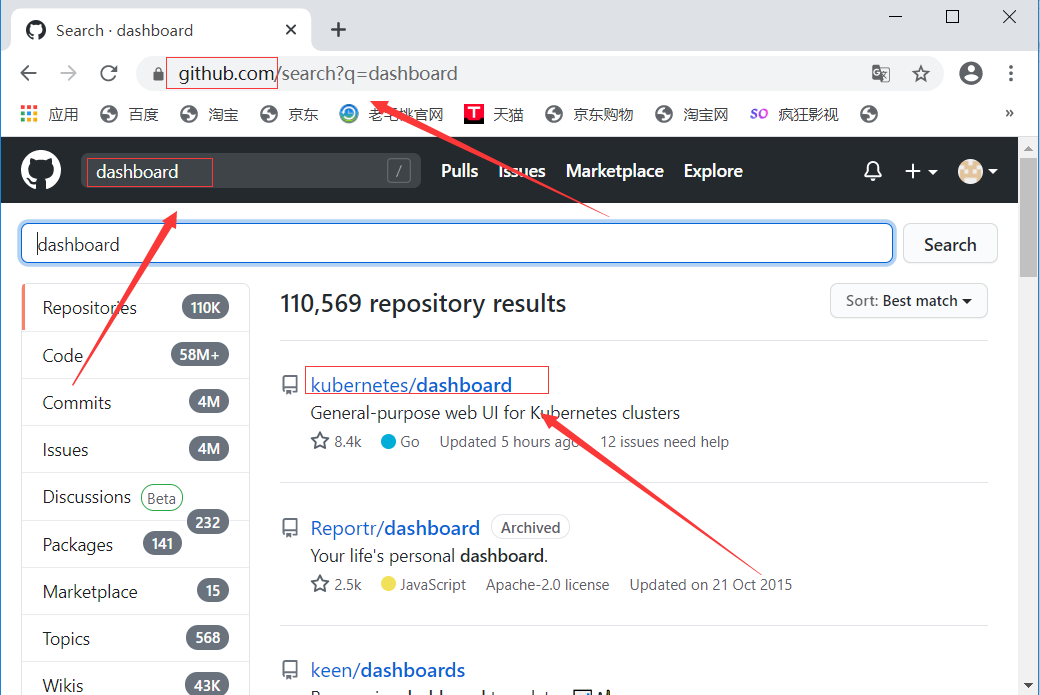Click the site security lock icon
The image size is (1040, 695).
tap(158, 73)
